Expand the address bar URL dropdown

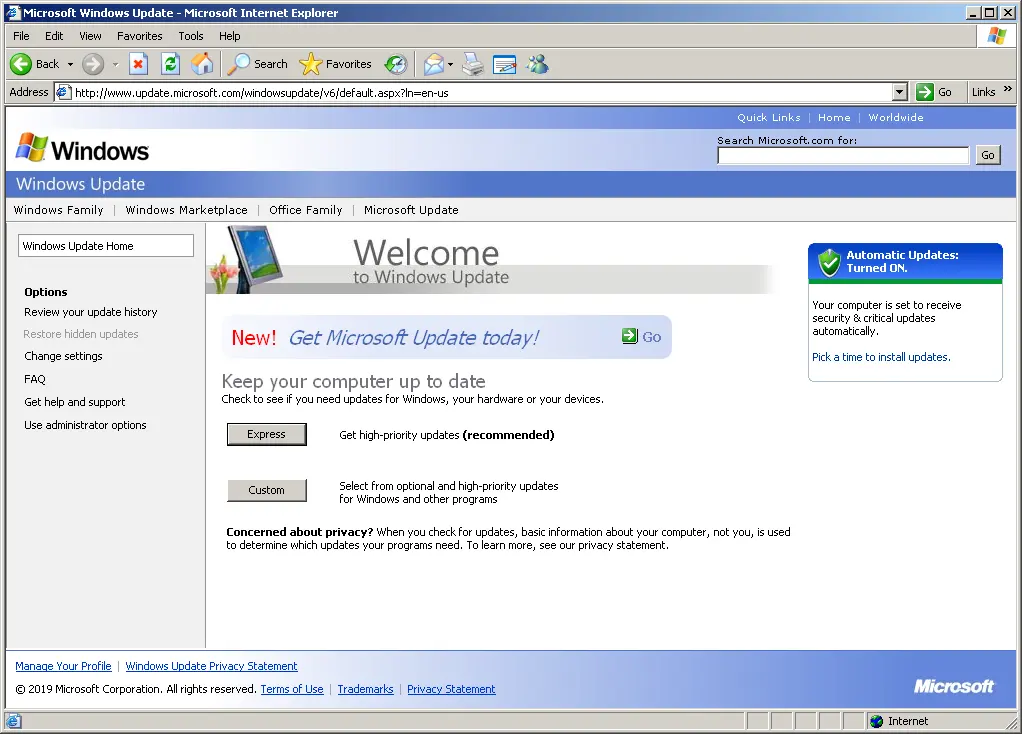pyautogui.click(x=899, y=92)
